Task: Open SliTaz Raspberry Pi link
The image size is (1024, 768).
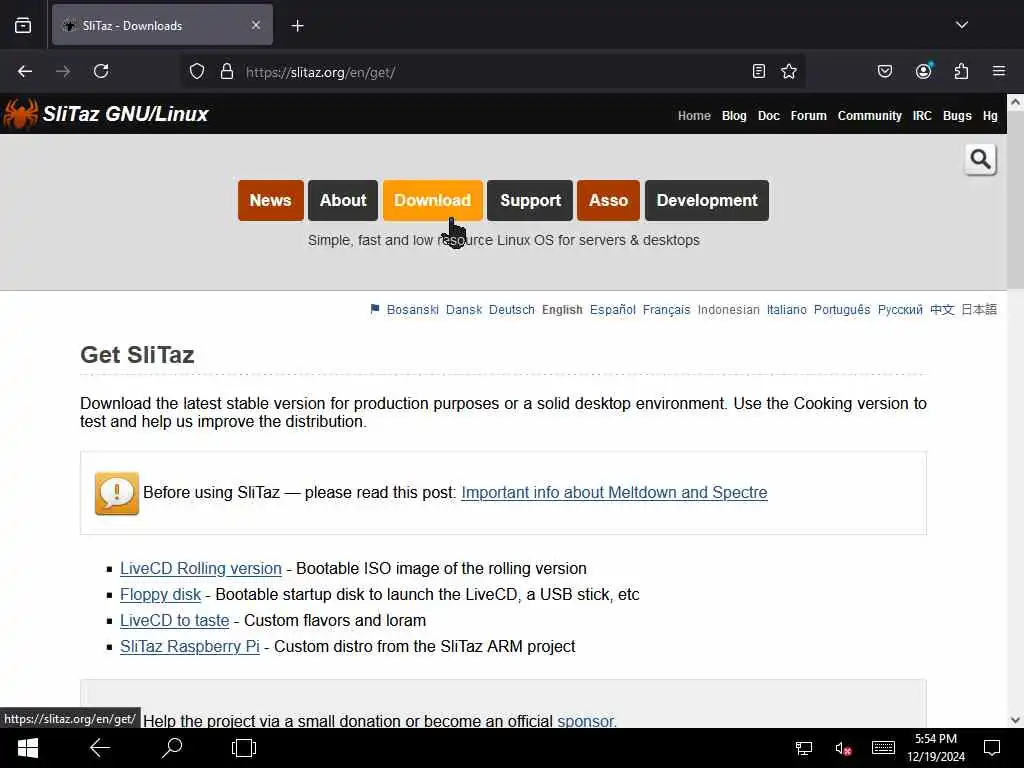Action: 189,647
